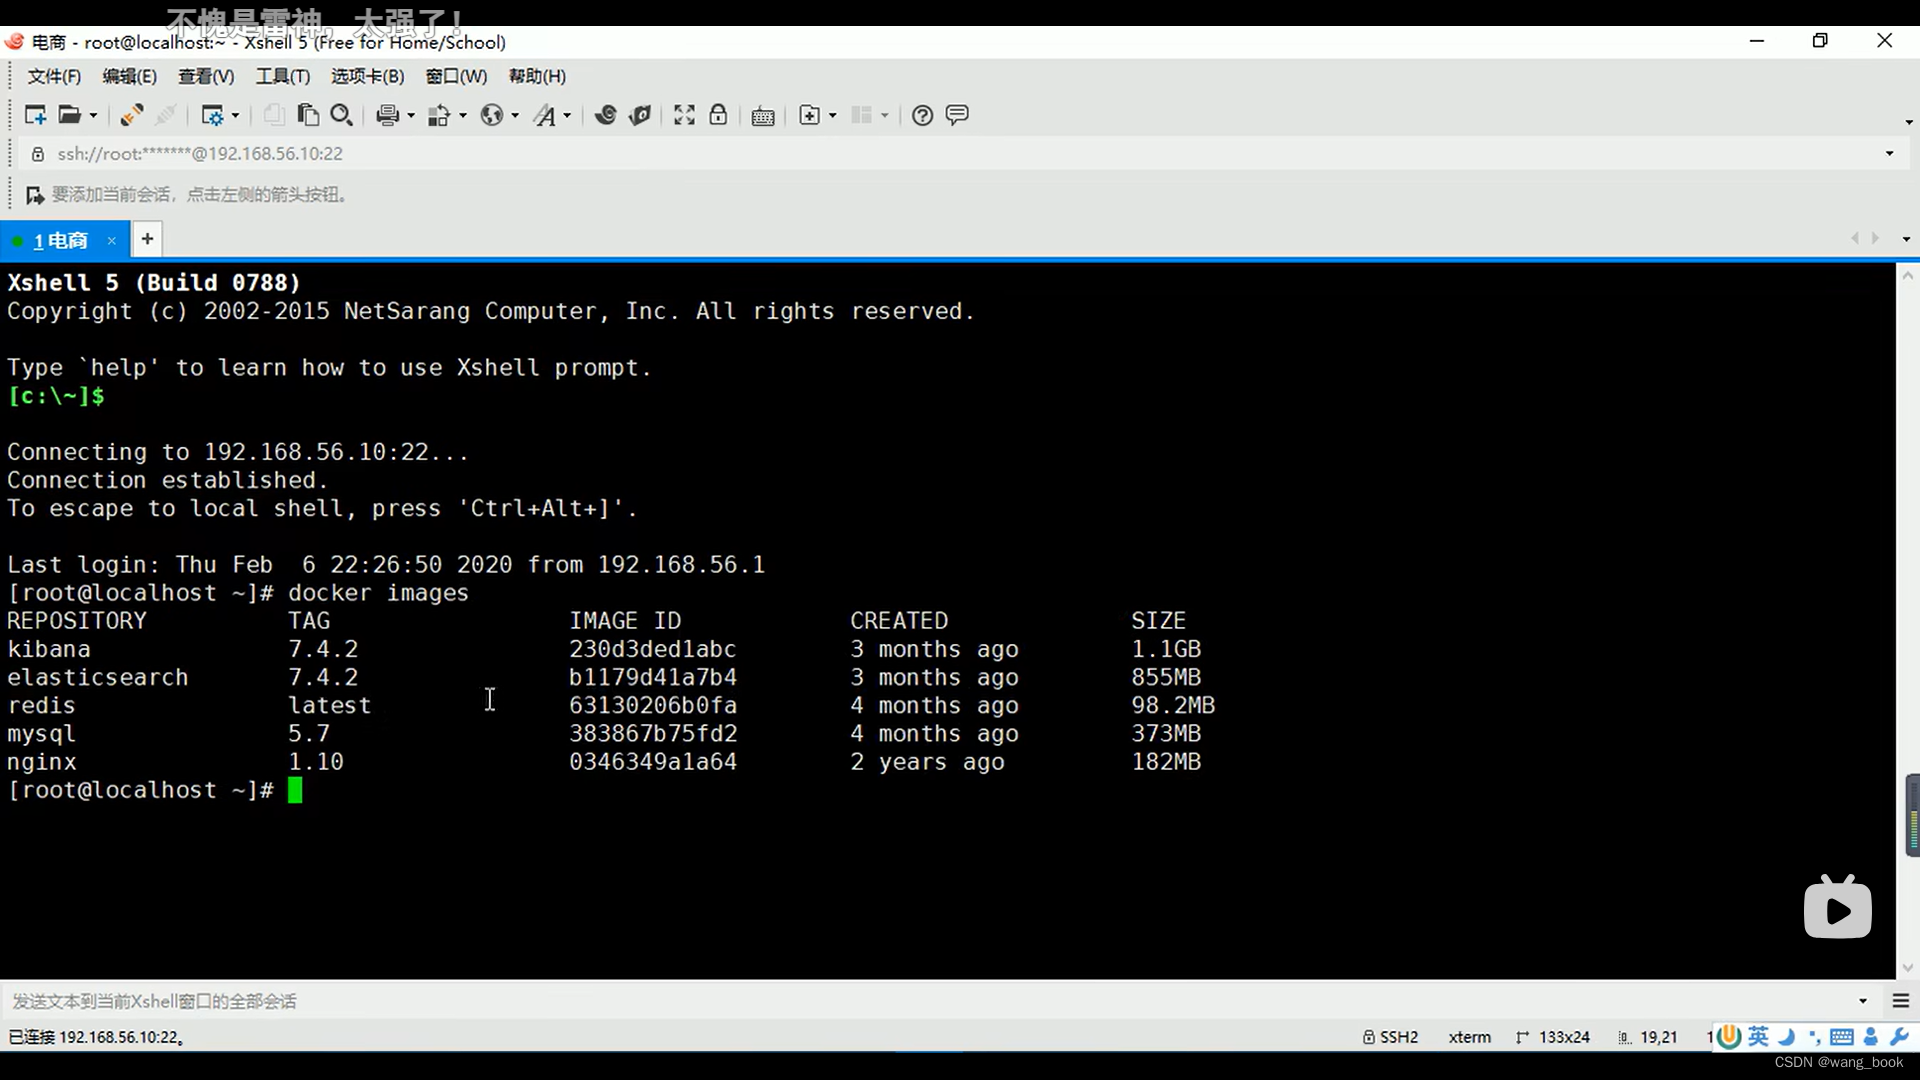Image resolution: width=1920 pixels, height=1080 pixels.
Task: Launch Xftp swirl icon in toolbar
Action: (x=605, y=115)
